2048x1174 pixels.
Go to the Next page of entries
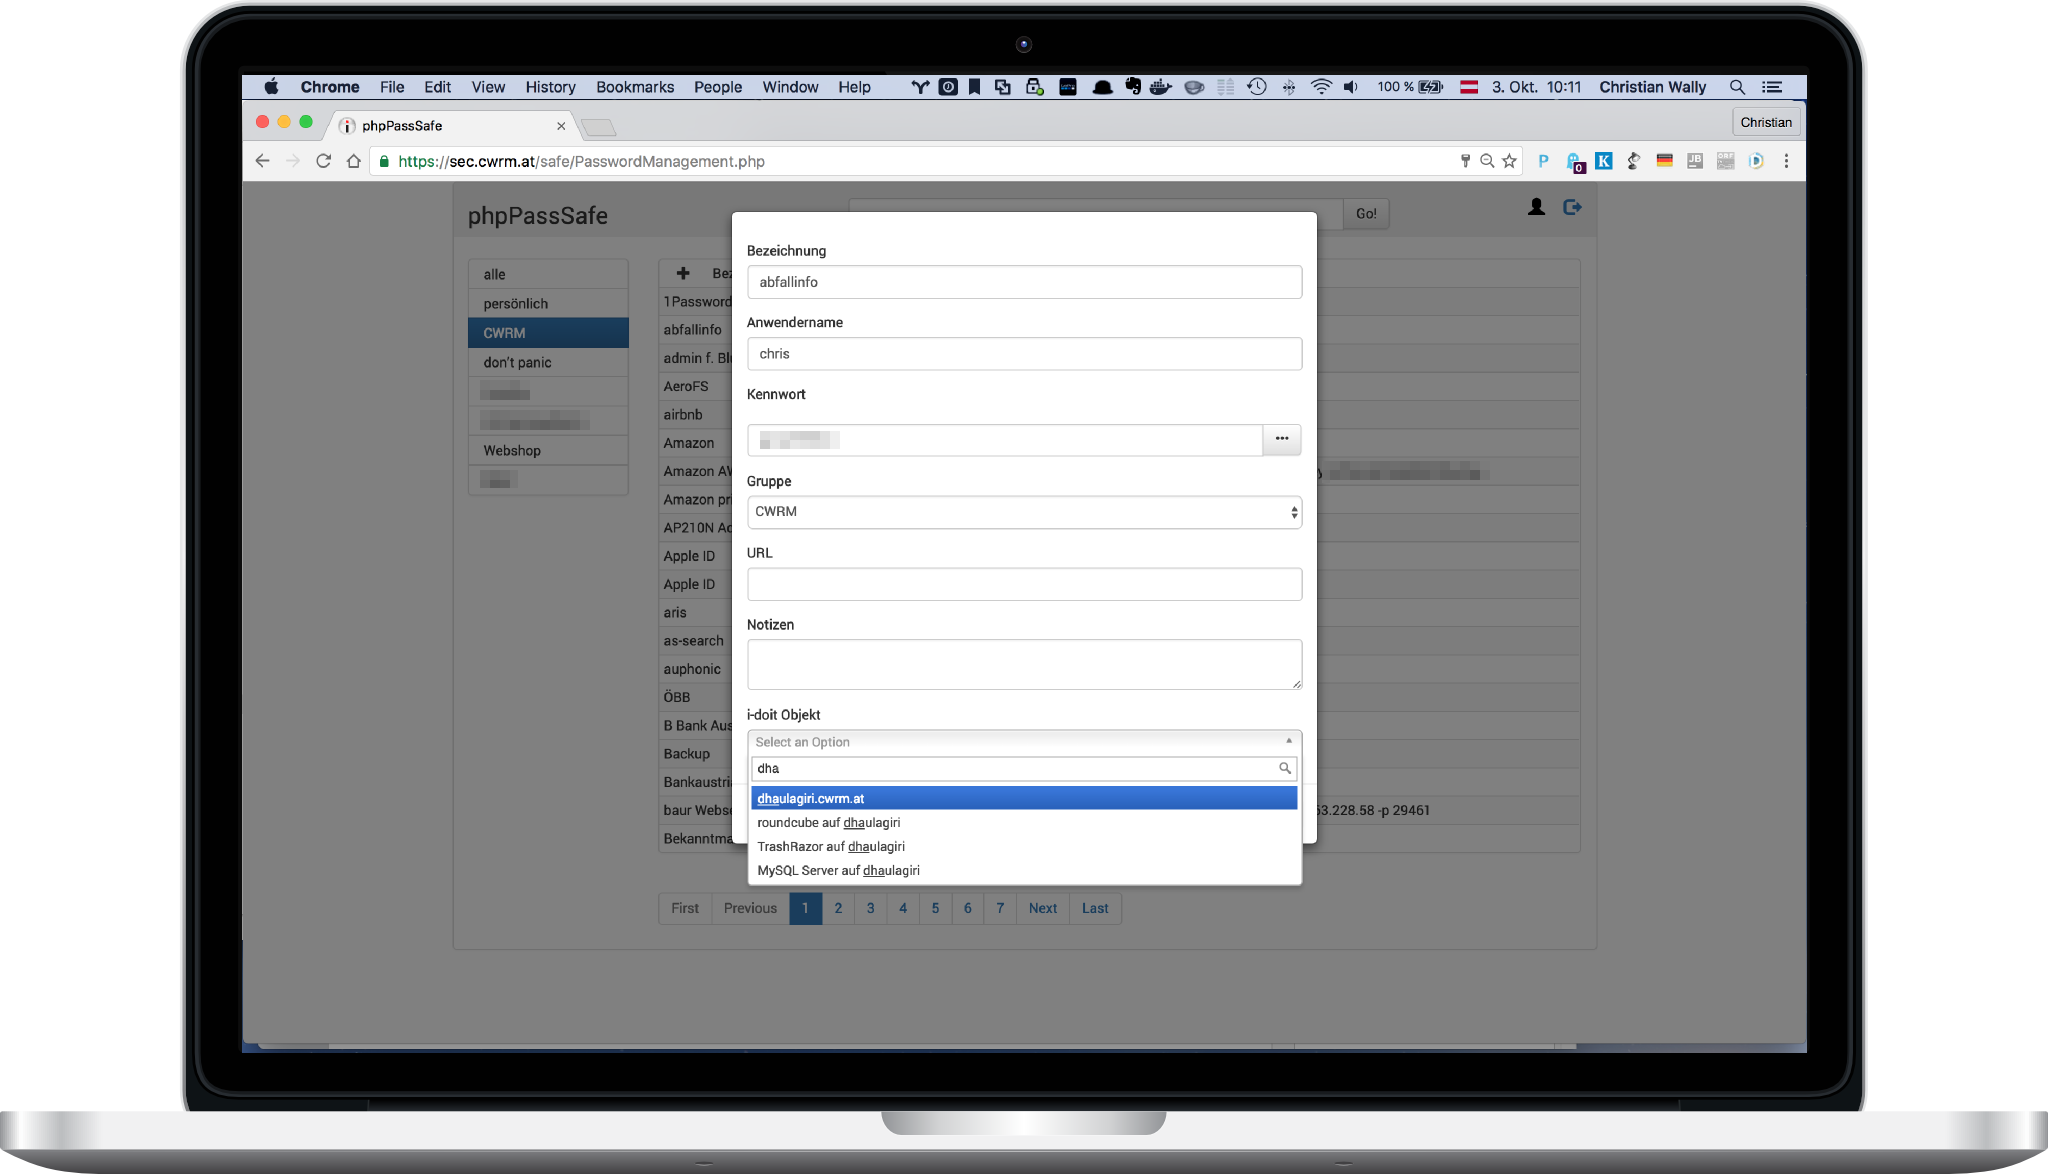[x=1042, y=908]
